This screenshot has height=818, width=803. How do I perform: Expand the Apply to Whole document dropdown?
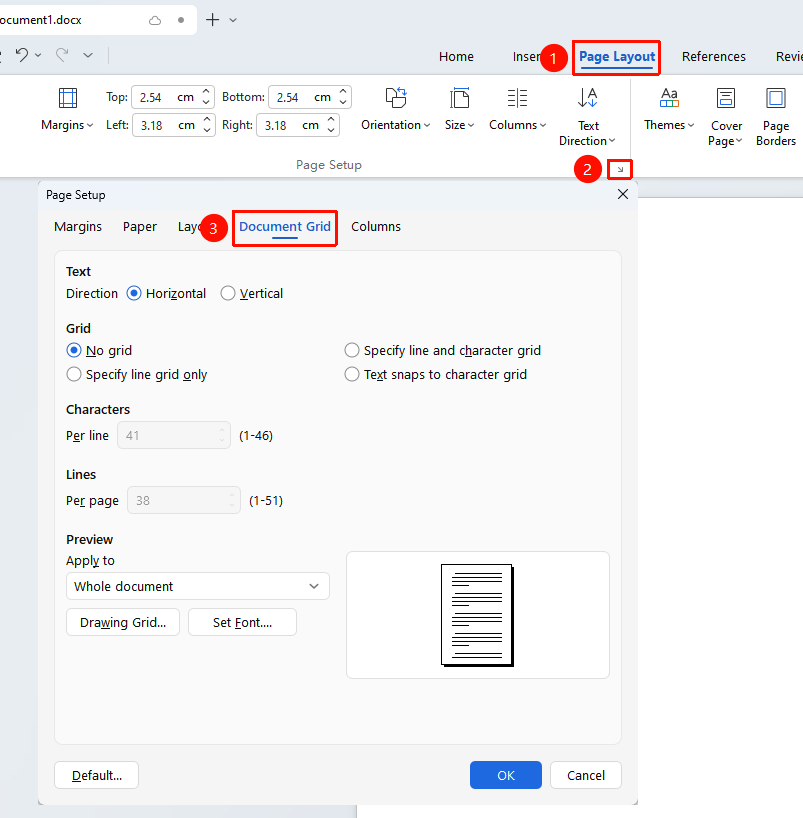pos(198,586)
